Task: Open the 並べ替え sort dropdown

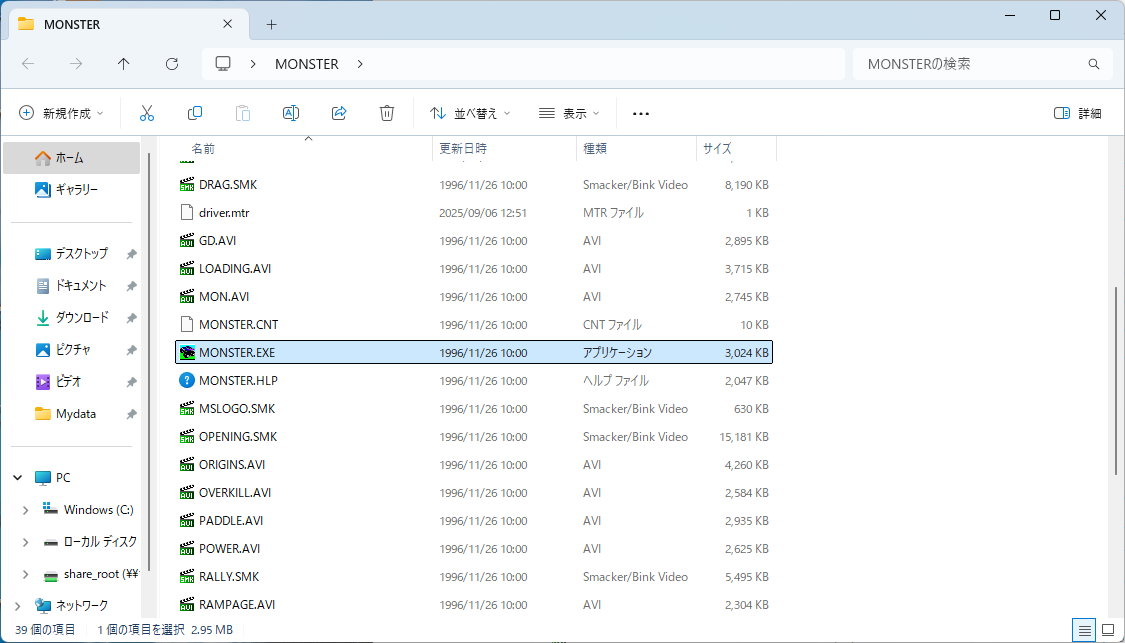Action: click(x=470, y=113)
